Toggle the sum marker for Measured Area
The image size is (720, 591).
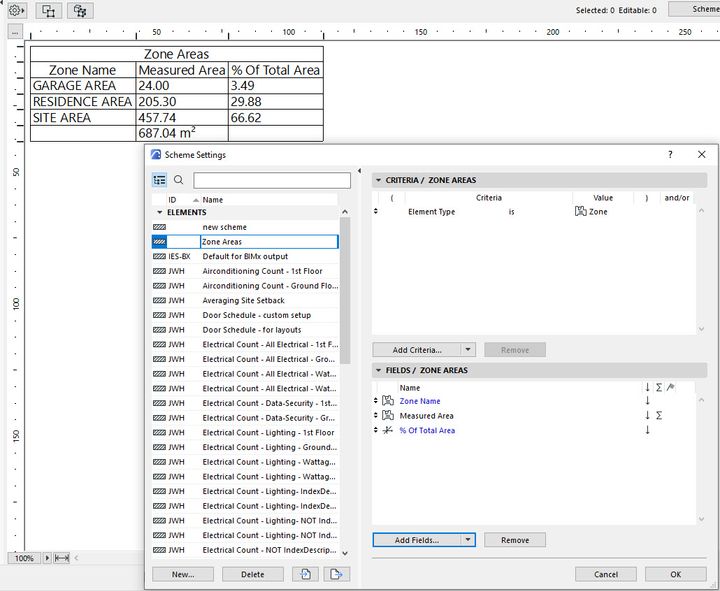coord(659,415)
